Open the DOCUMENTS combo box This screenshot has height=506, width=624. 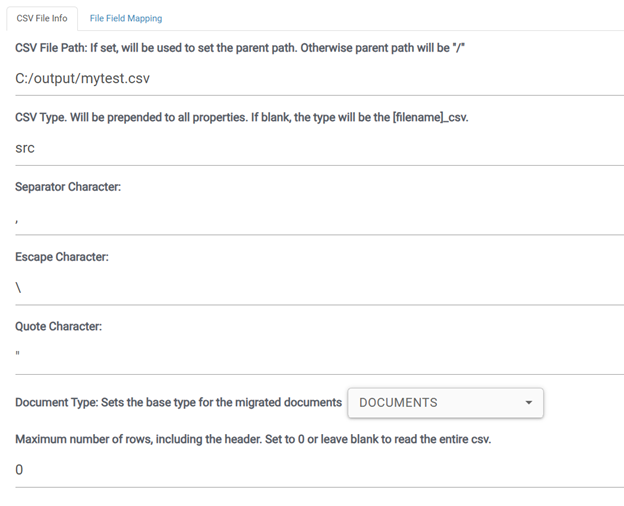(x=445, y=403)
